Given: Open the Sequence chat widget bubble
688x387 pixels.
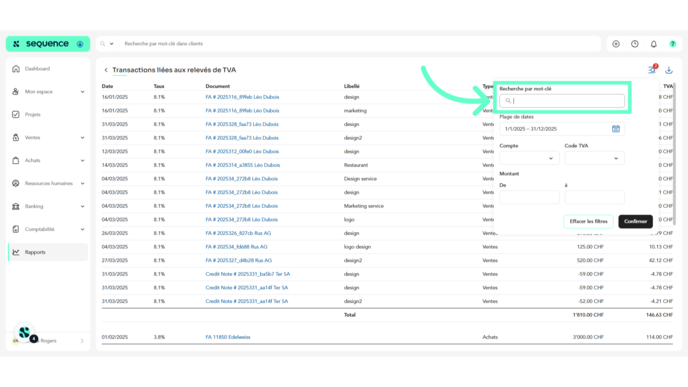Looking at the screenshot, I should (x=25, y=333).
